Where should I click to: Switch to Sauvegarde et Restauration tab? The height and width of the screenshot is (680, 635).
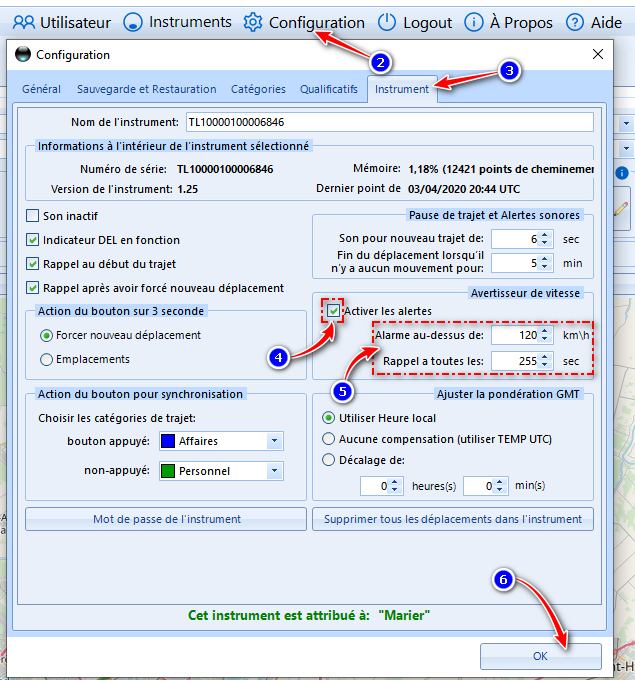tap(147, 89)
